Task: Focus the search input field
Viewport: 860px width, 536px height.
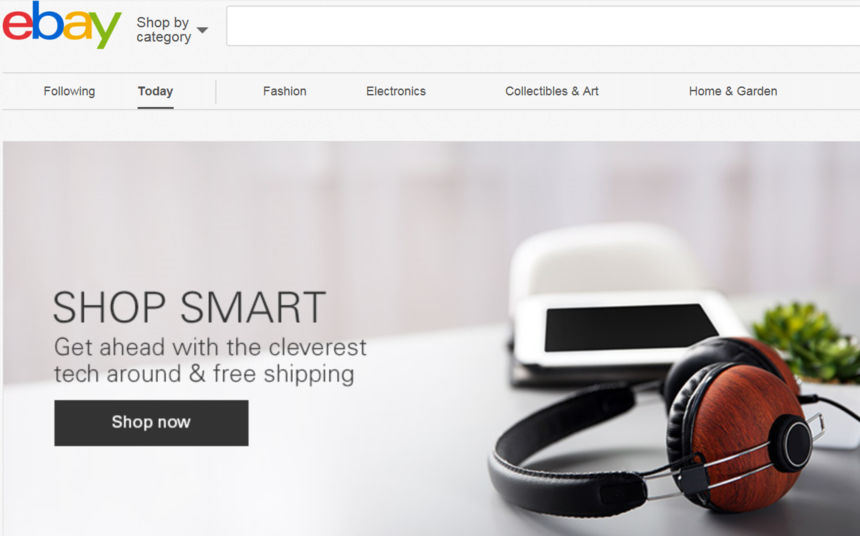Action: click(x=543, y=26)
